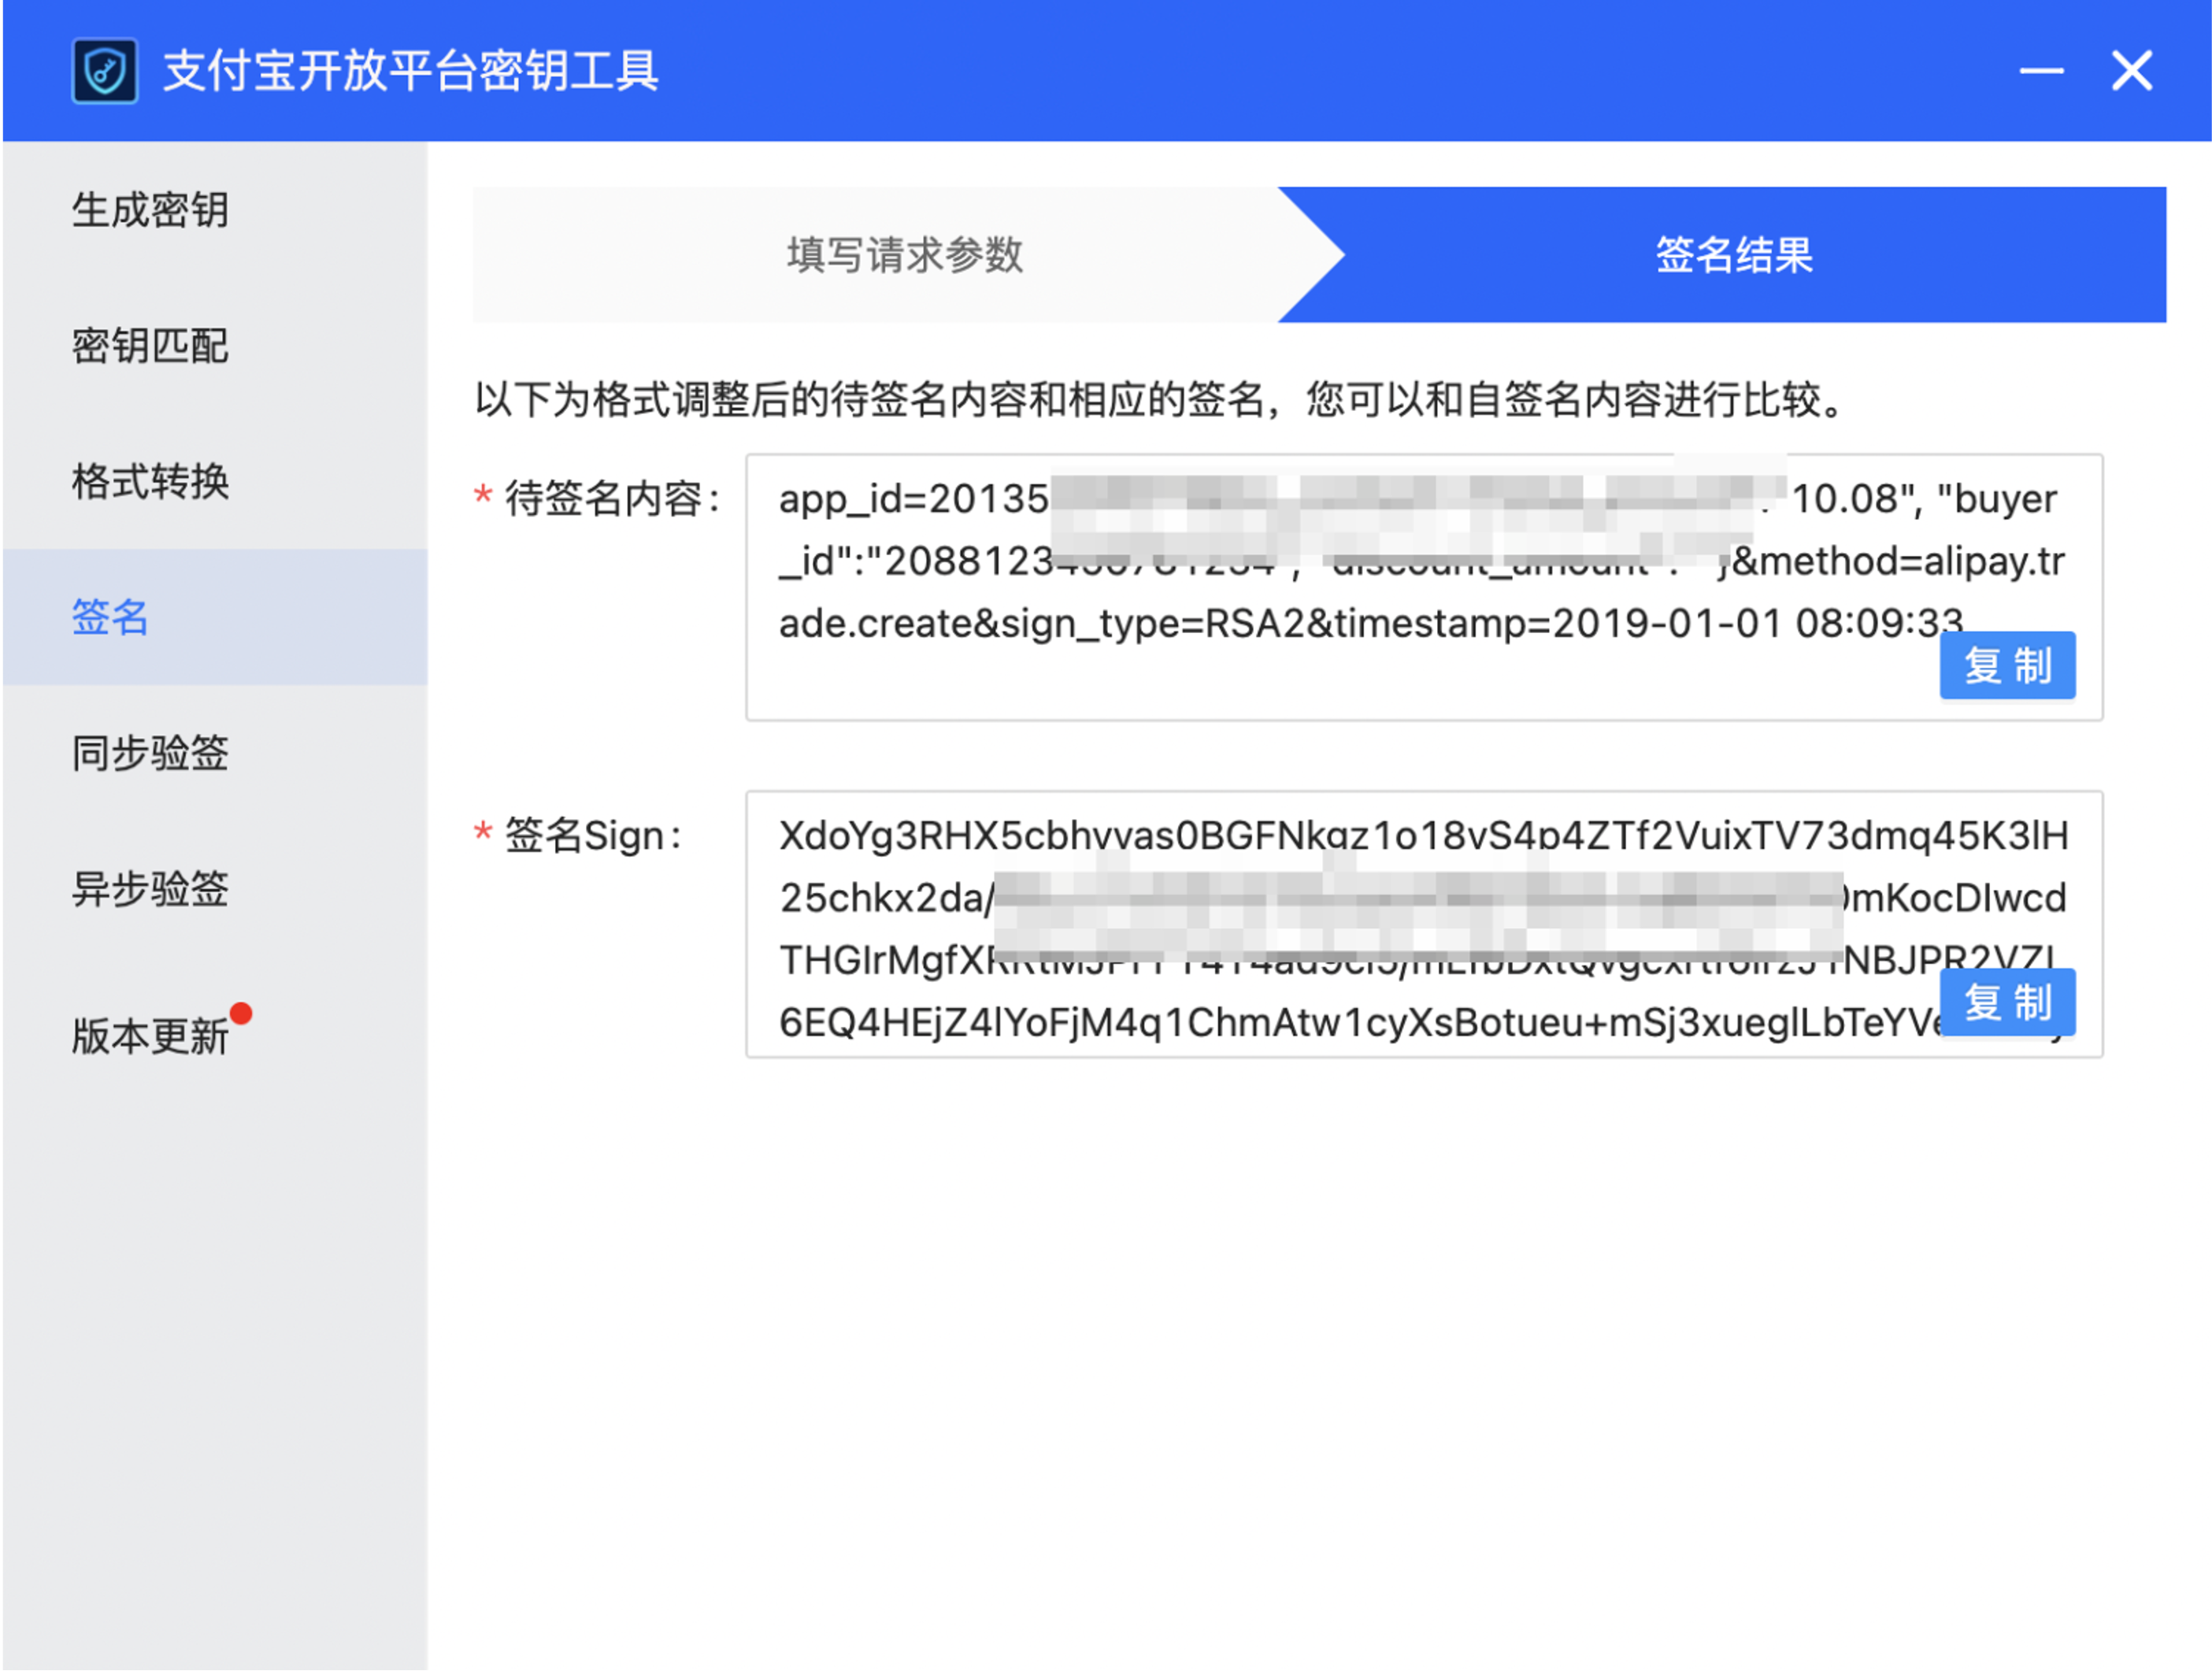Select the 签名结果 step tab
This screenshot has height=1671, width=2212.
tap(1733, 255)
